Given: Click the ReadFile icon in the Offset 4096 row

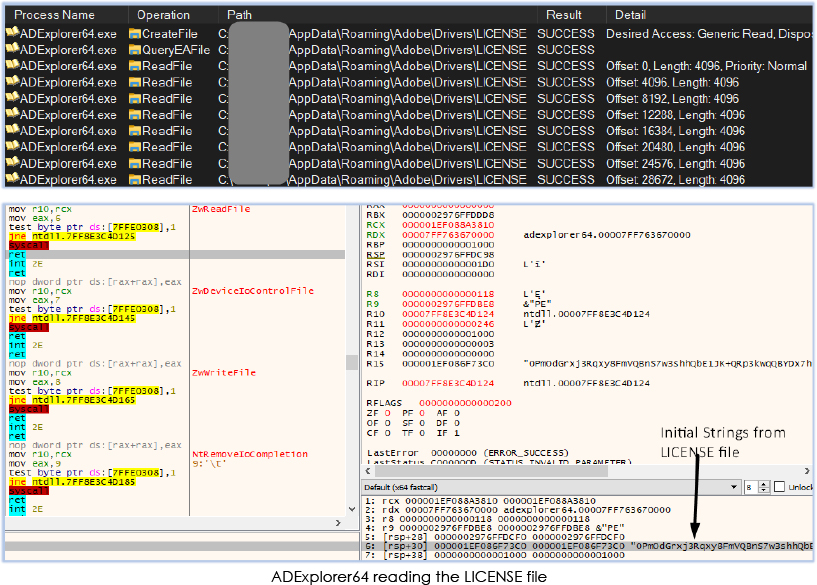Looking at the screenshot, I should click(x=135, y=82).
